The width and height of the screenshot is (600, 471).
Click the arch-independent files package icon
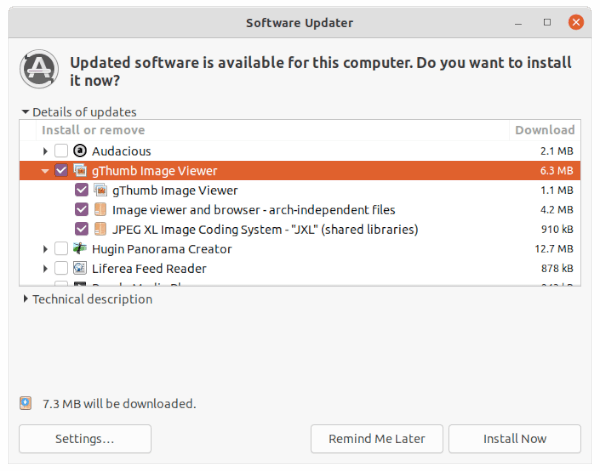pyautogui.click(x=100, y=210)
